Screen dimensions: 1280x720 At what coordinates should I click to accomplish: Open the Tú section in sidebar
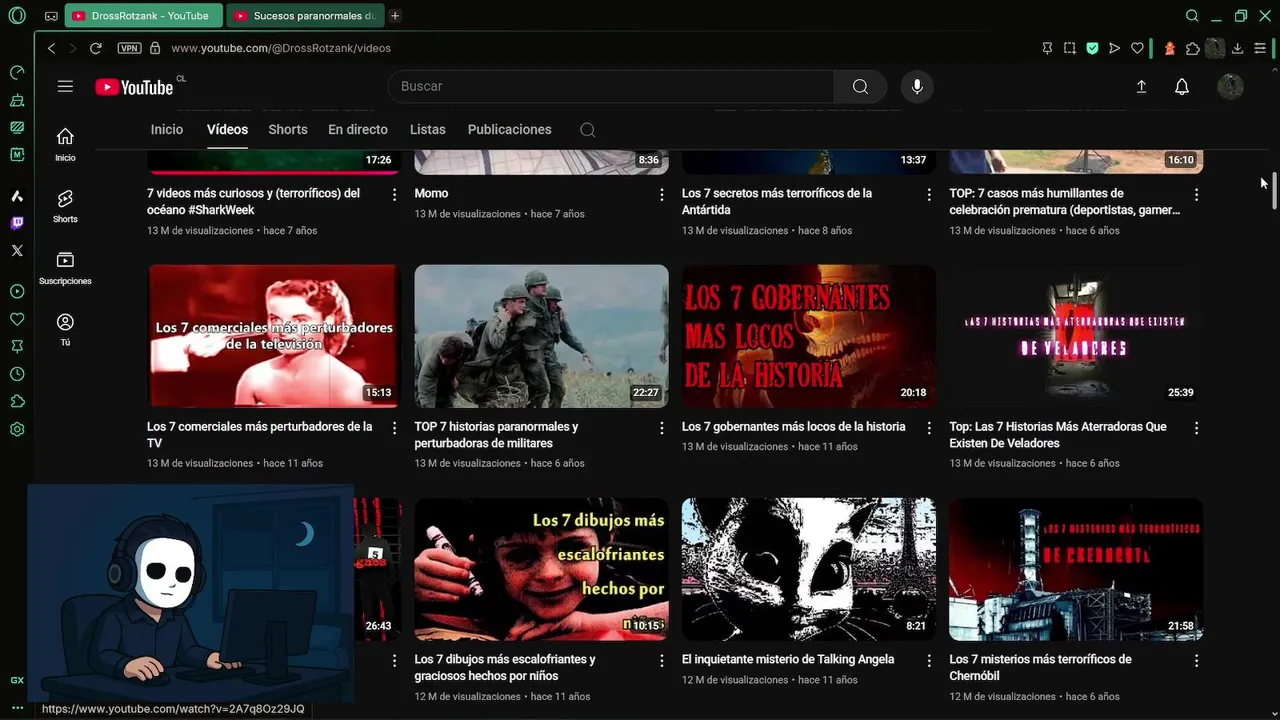[65, 329]
